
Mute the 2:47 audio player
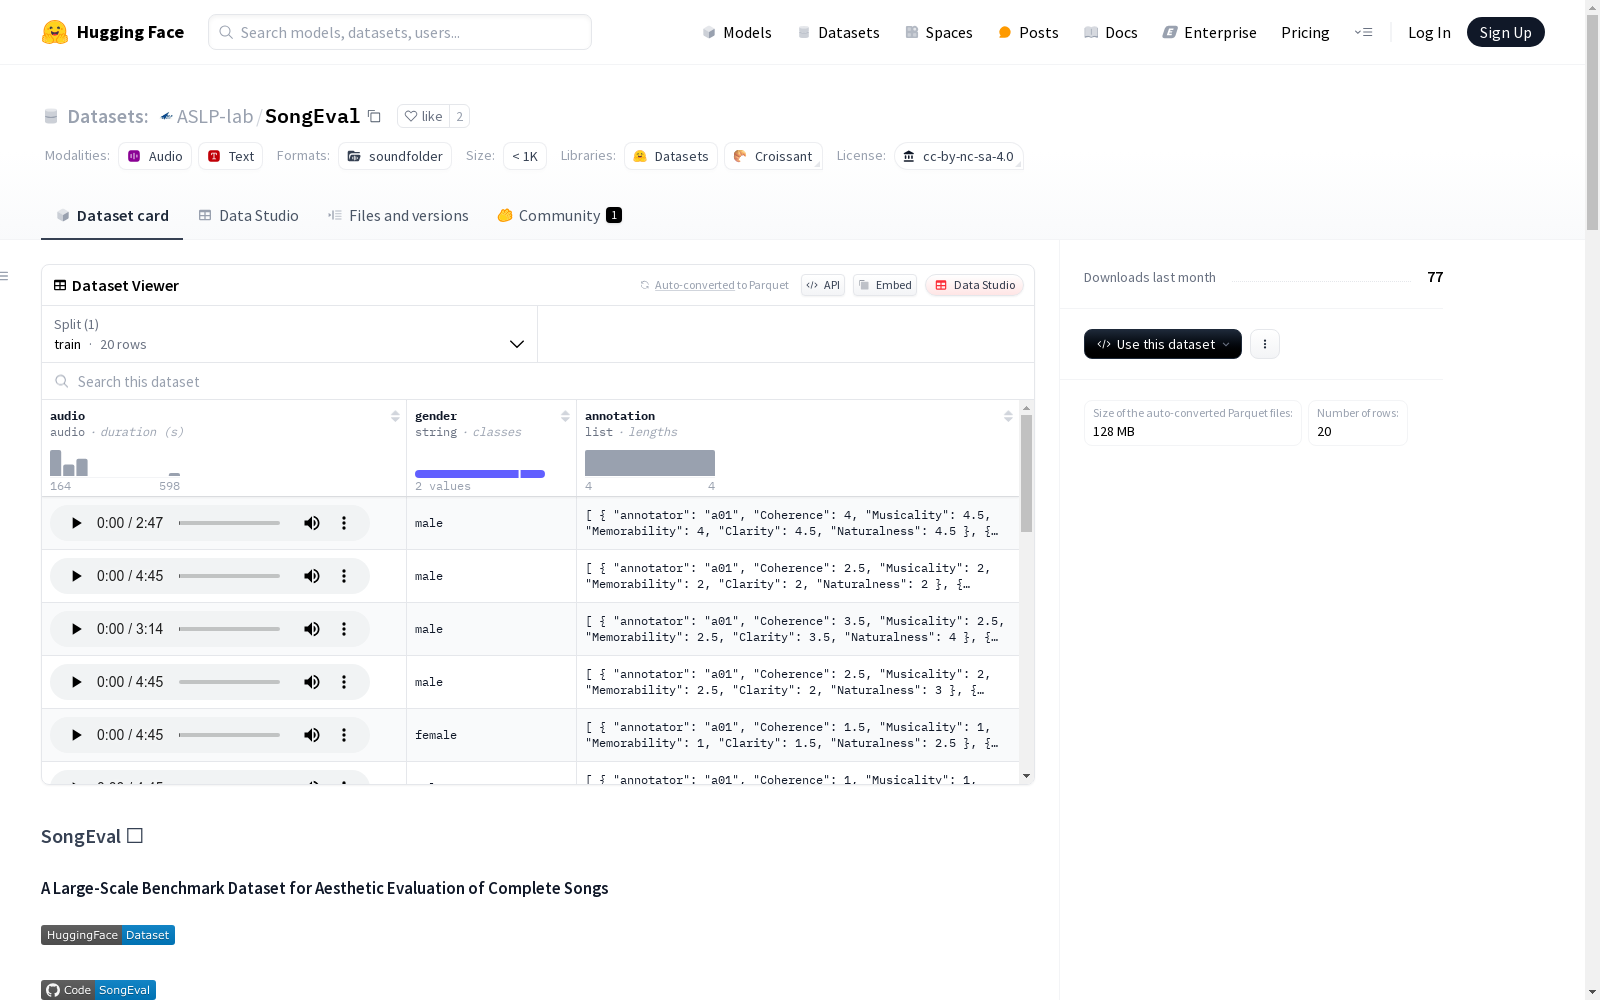[x=312, y=523]
